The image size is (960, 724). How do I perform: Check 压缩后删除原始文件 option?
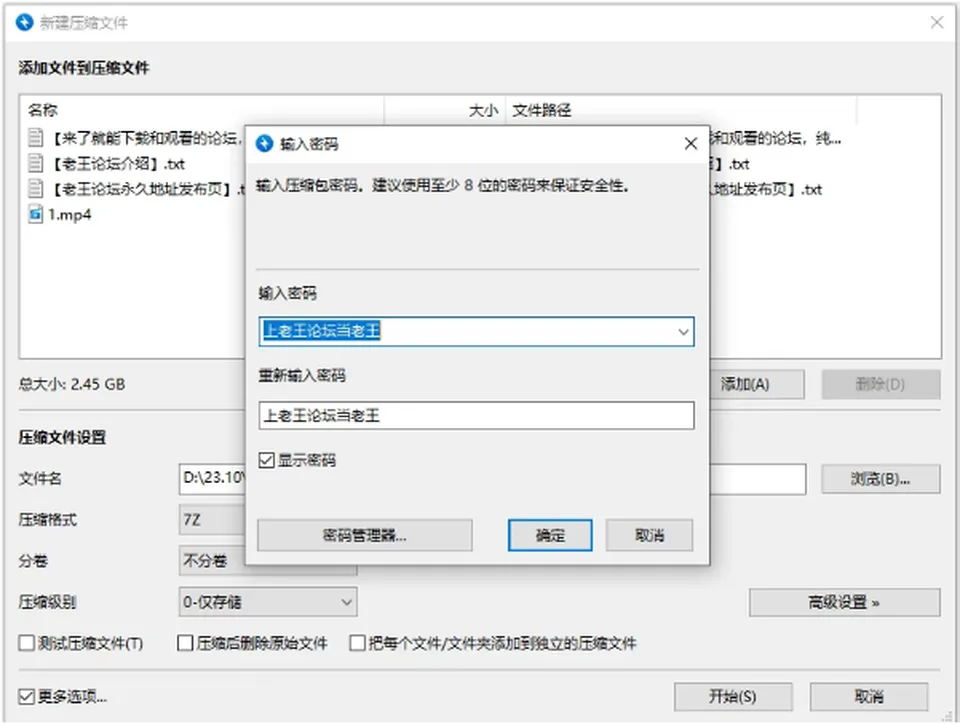point(185,643)
